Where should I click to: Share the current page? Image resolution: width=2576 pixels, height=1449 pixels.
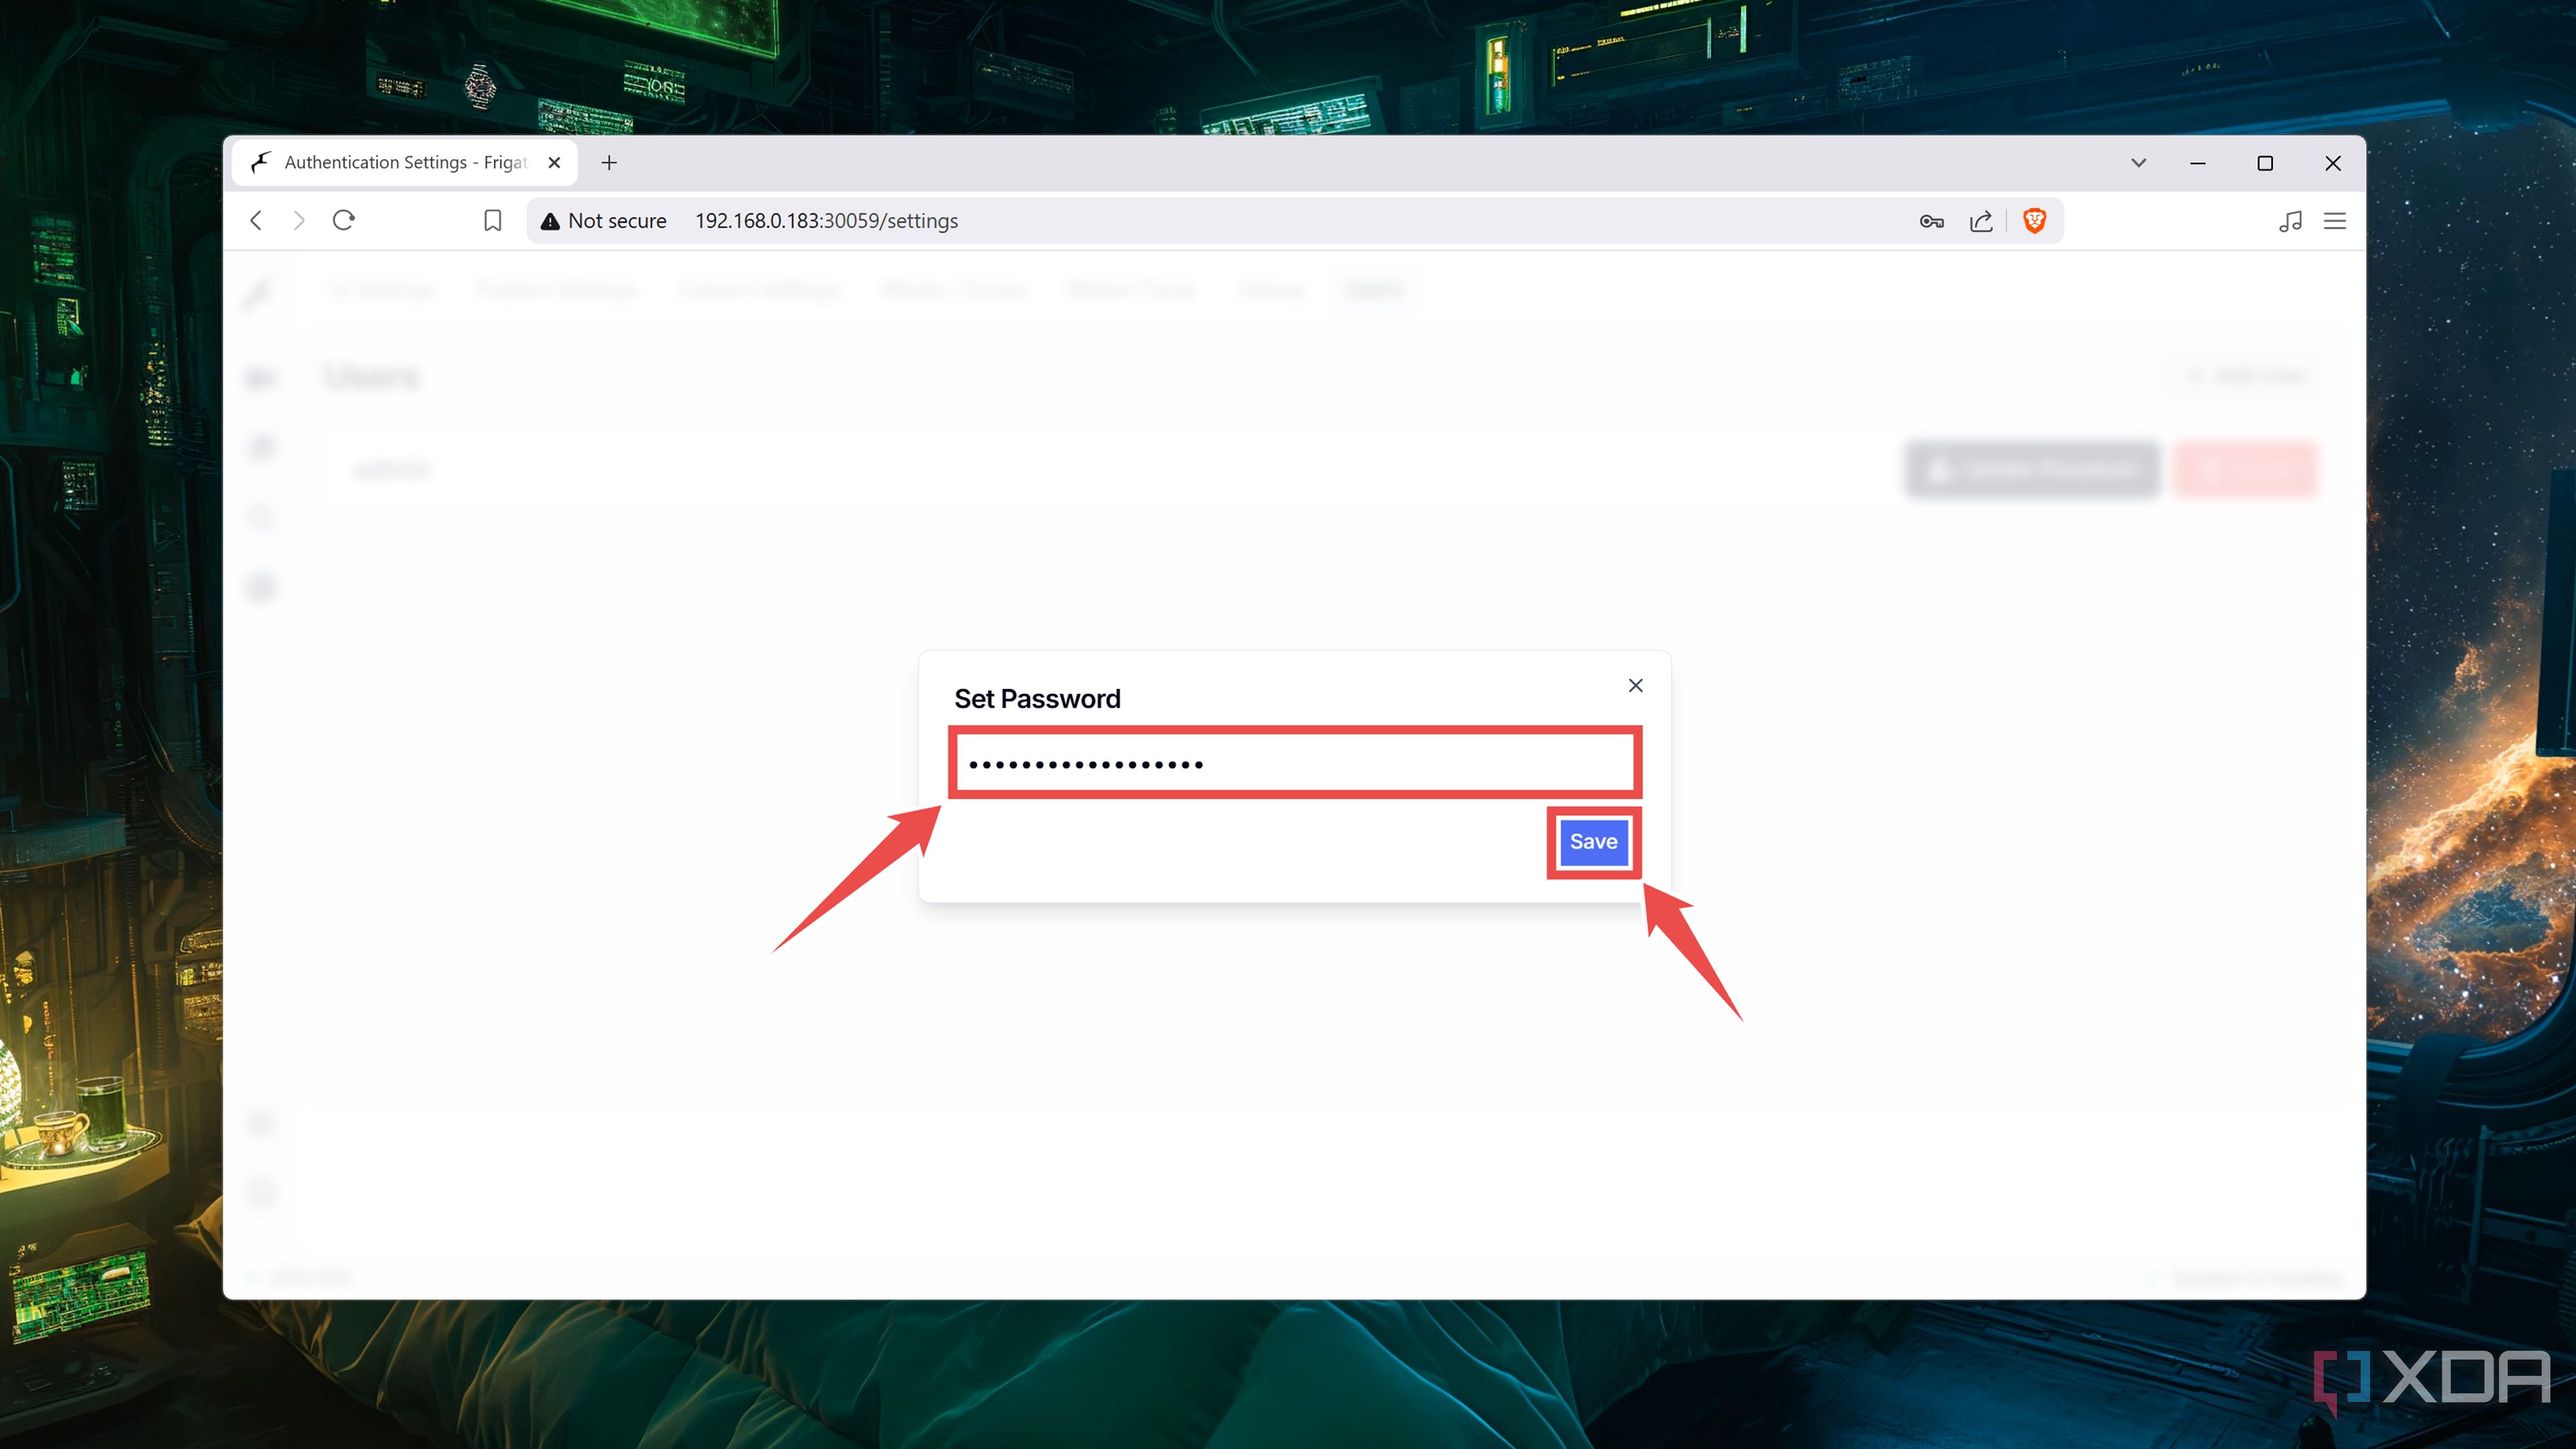pyautogui.click(x=1982, y=220)
